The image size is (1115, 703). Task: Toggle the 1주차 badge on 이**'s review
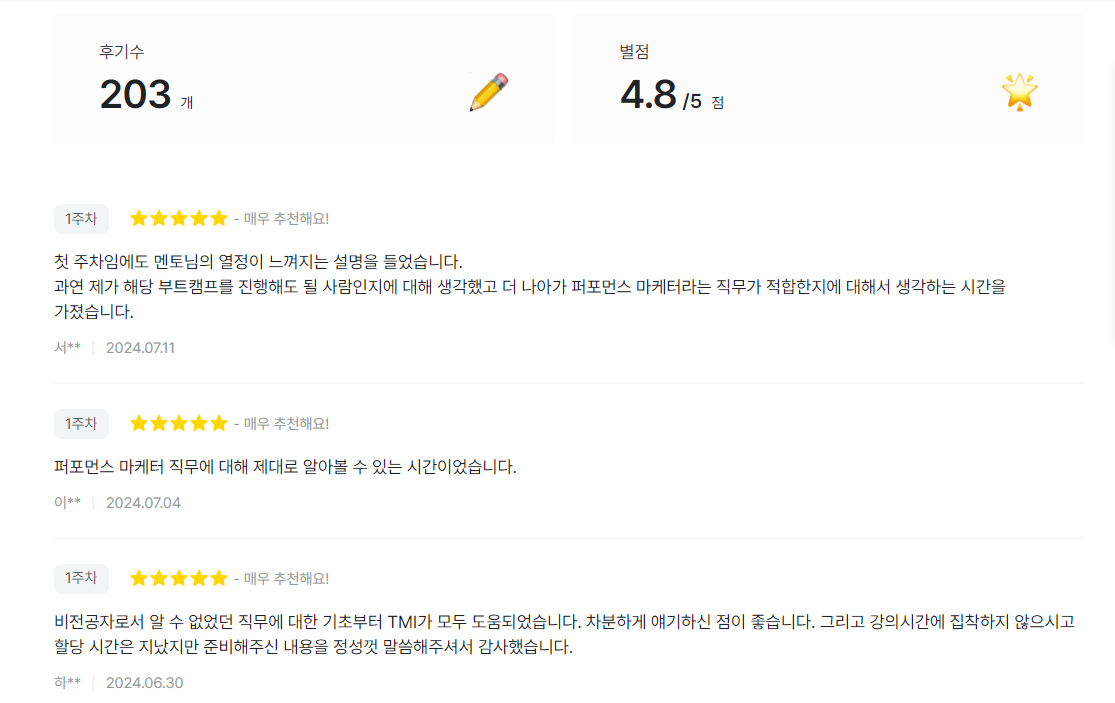[x=81, y=423]
